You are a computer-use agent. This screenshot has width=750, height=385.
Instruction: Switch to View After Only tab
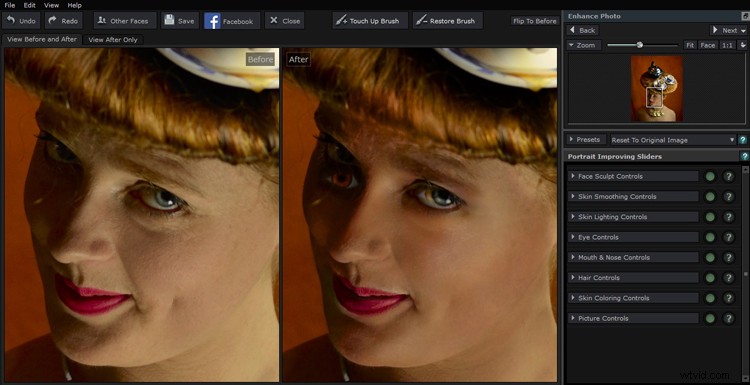point(113,40)
